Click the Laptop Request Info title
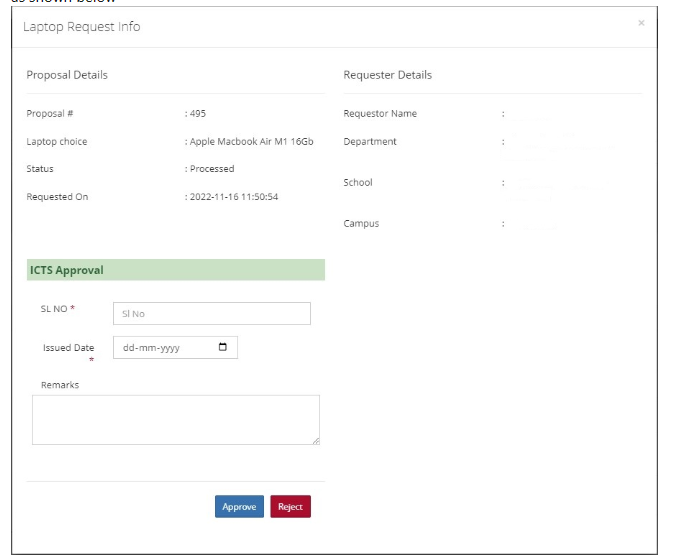This screenshot has height=560, width=677. [x=82, y=27]
